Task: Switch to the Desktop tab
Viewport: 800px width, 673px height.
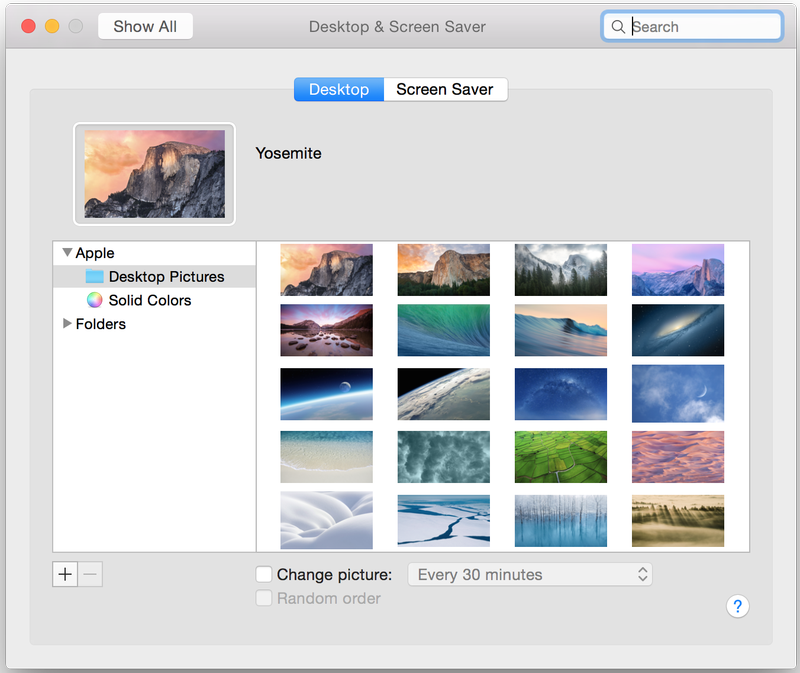Action: coord(339,89)
